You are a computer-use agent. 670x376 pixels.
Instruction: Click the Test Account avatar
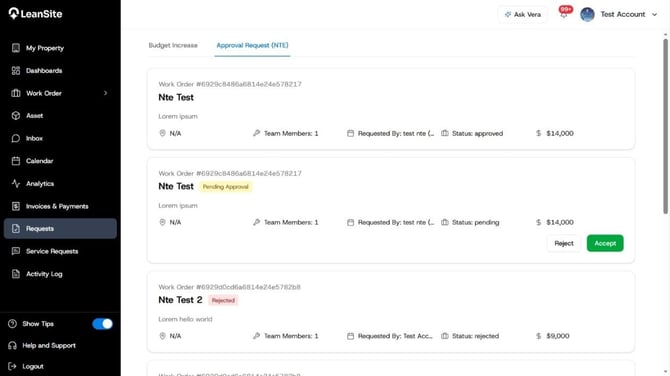point(587,15)
